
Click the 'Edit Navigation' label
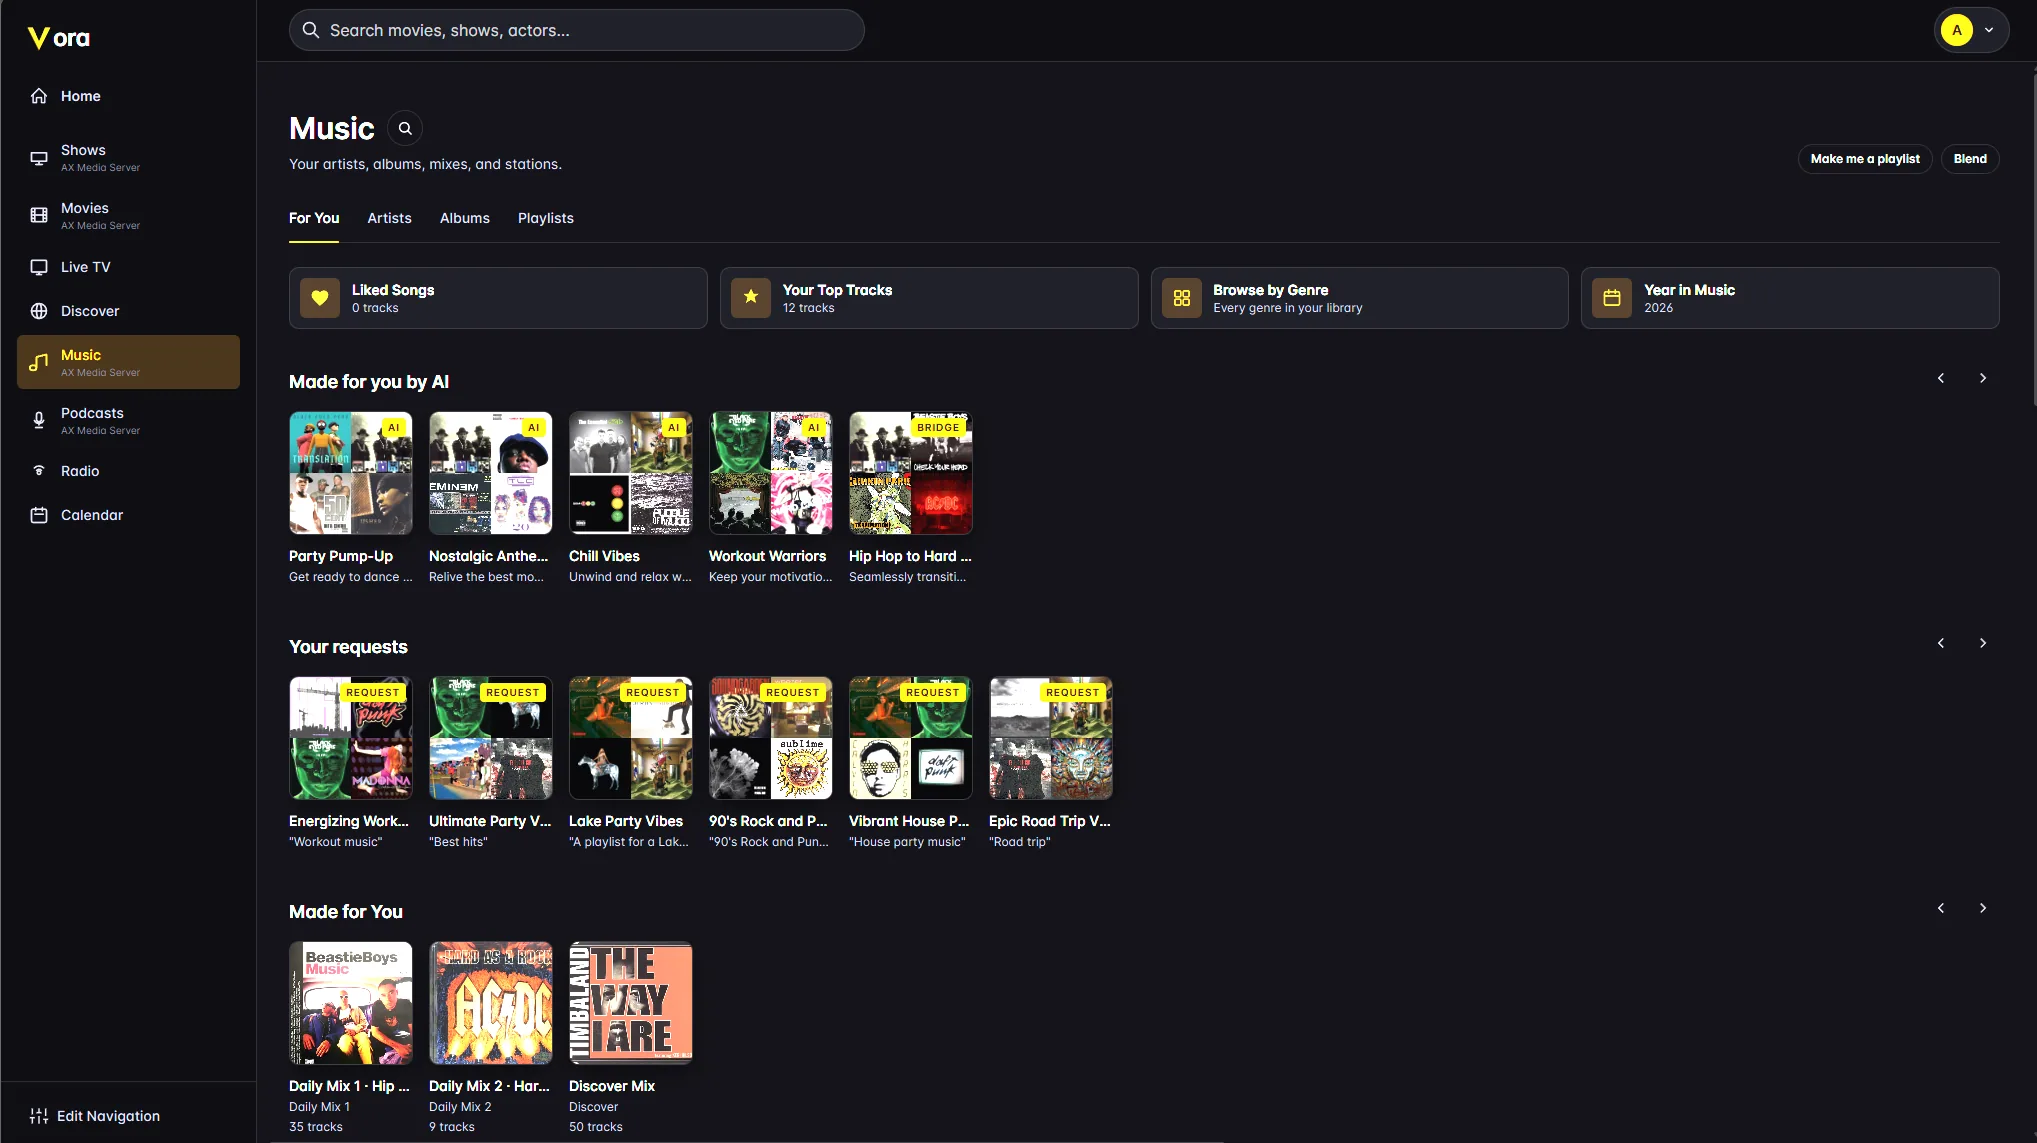point(108,1116)
